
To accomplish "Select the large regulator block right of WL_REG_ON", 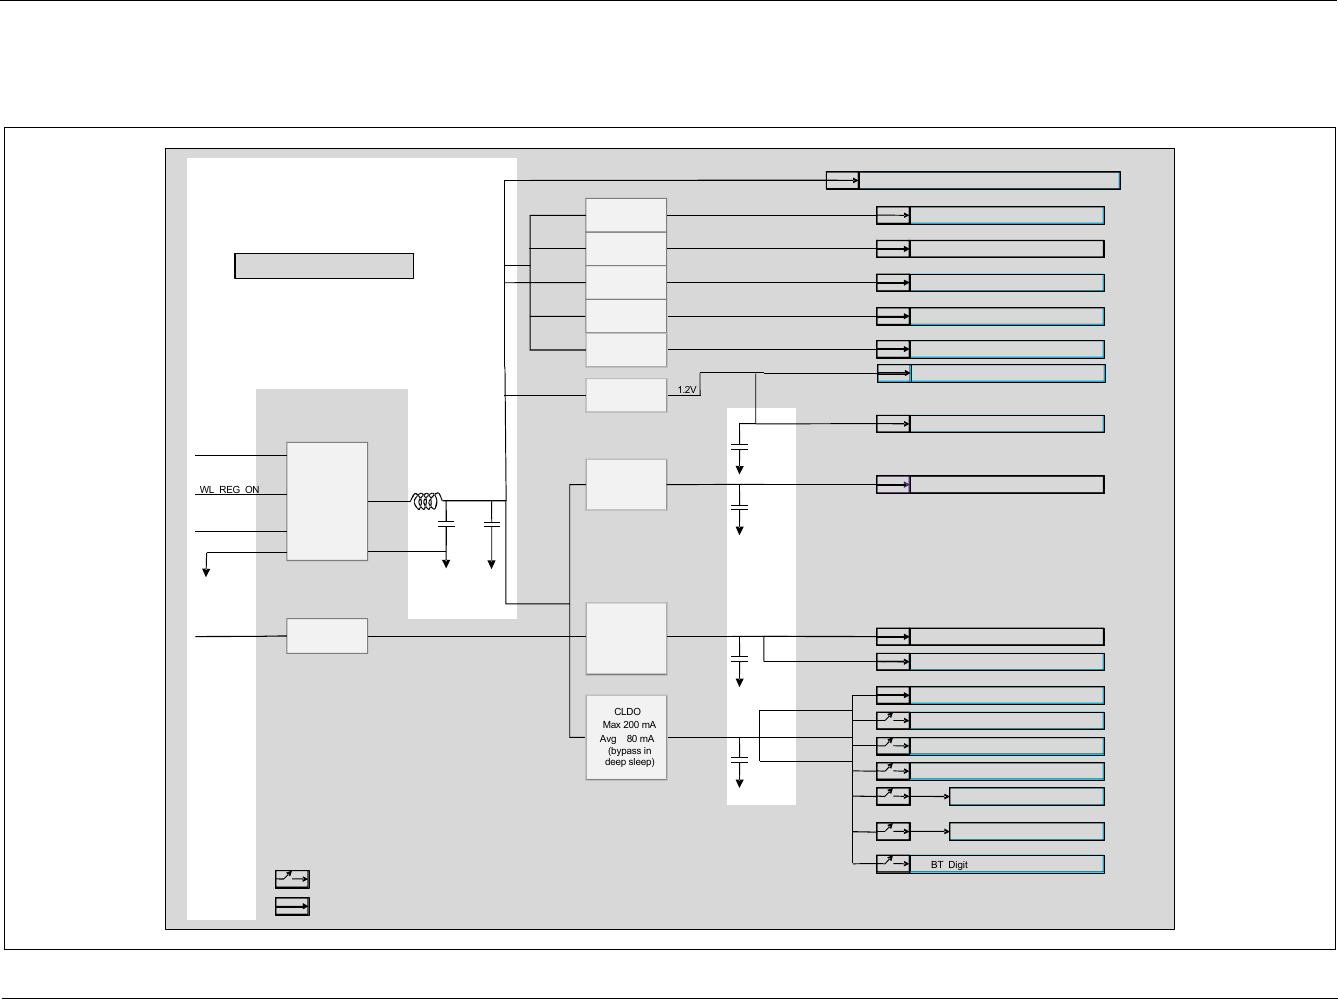I will click(x=327, y=501).
